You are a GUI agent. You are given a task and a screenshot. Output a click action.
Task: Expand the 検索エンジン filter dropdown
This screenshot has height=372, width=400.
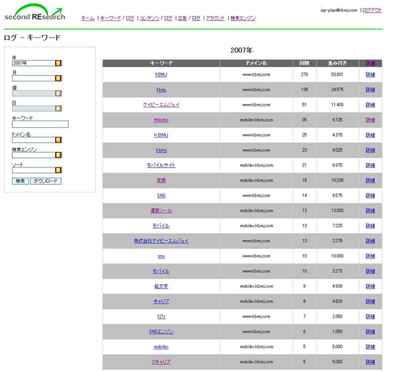34,155
